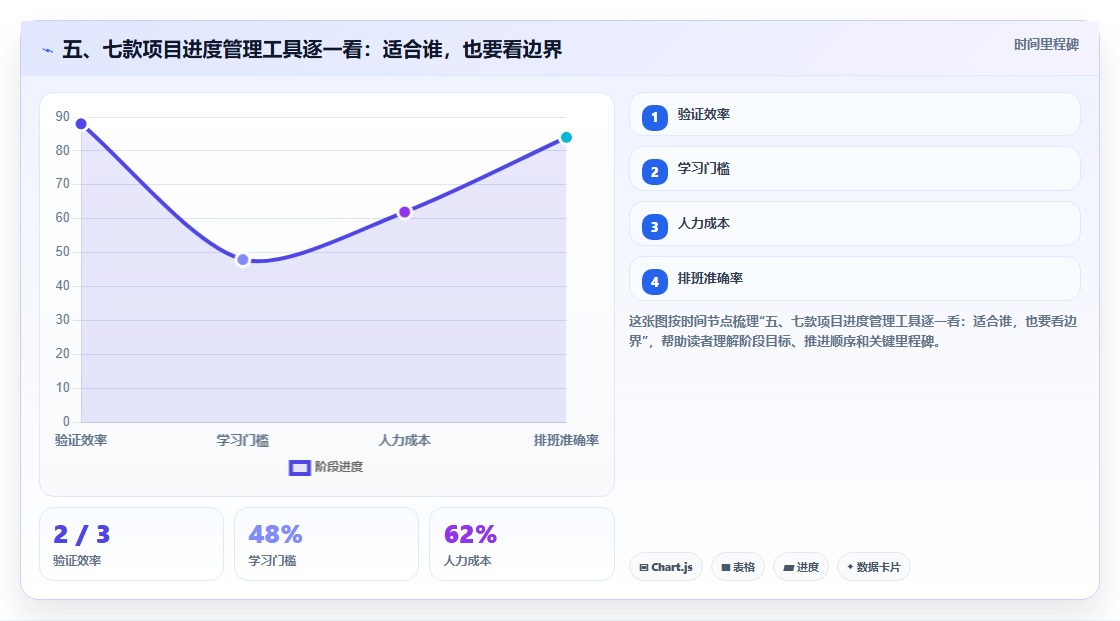Open the 验证效率 milestone row
Screen dimensions: 1120x621
click(x=854, y=114)
